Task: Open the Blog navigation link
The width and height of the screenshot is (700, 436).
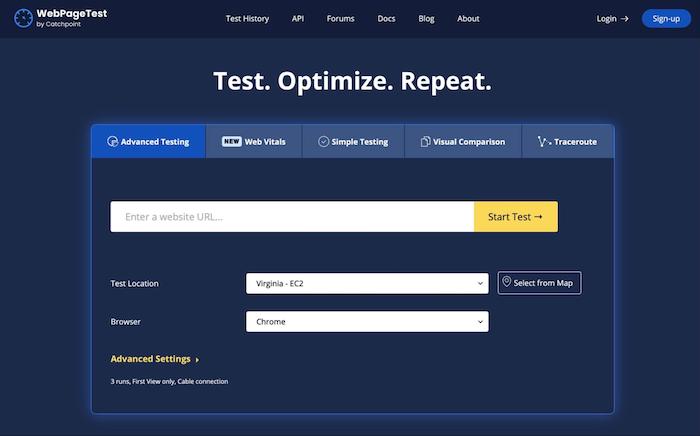Action: 426,19
